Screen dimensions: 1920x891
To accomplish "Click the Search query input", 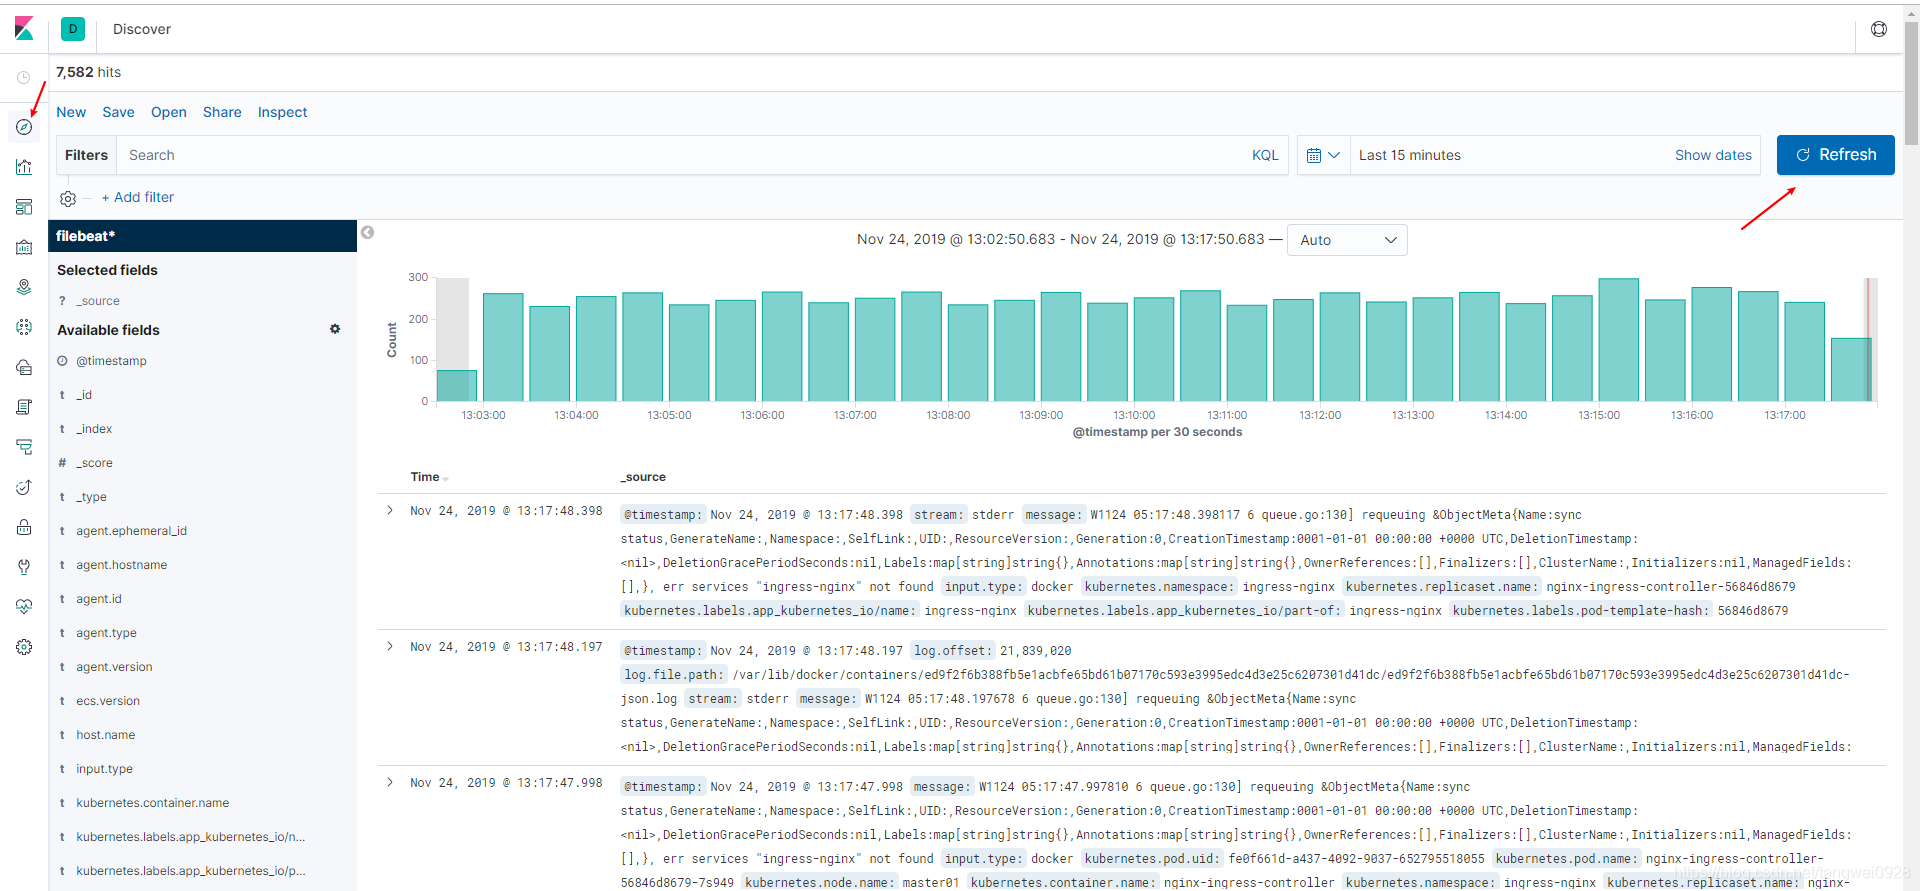I will [680, 155].
